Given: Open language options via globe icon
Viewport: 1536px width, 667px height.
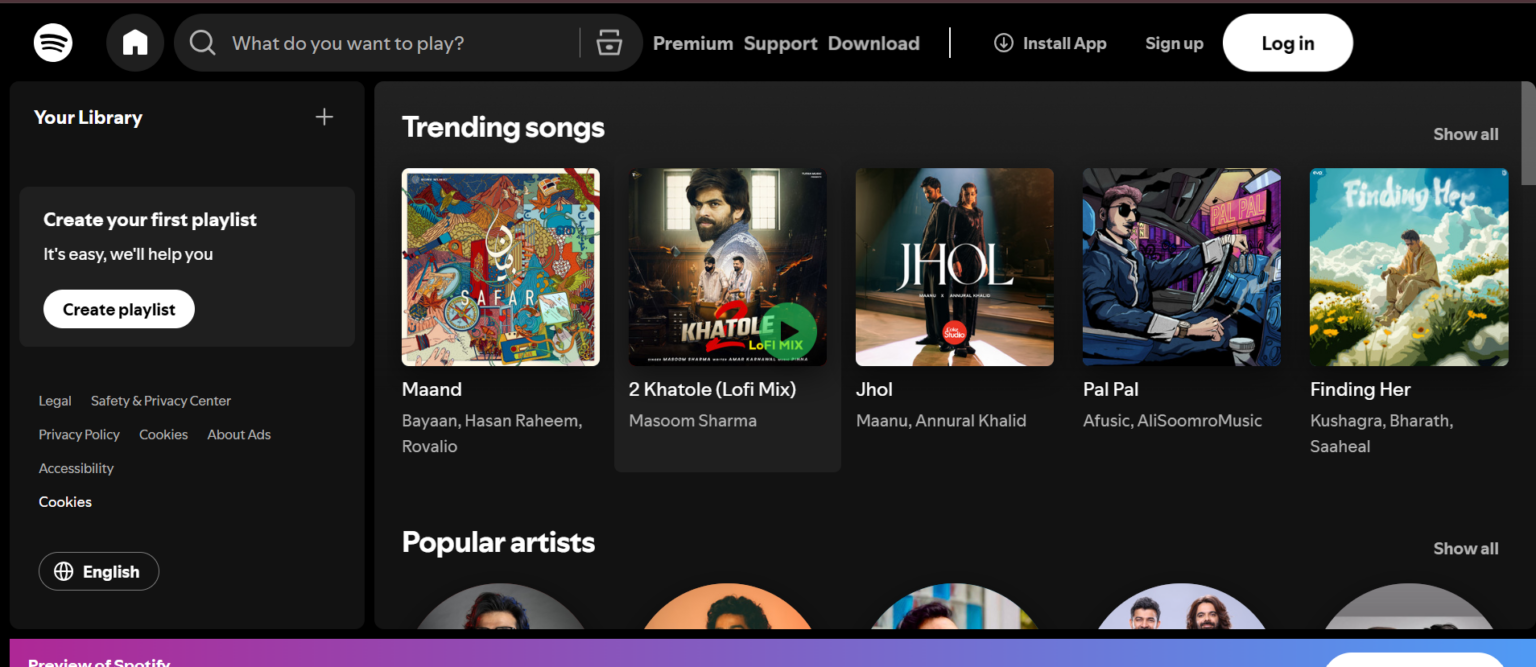Looking at the screenshot, I should pyautogui.click(x=65, y=571).
